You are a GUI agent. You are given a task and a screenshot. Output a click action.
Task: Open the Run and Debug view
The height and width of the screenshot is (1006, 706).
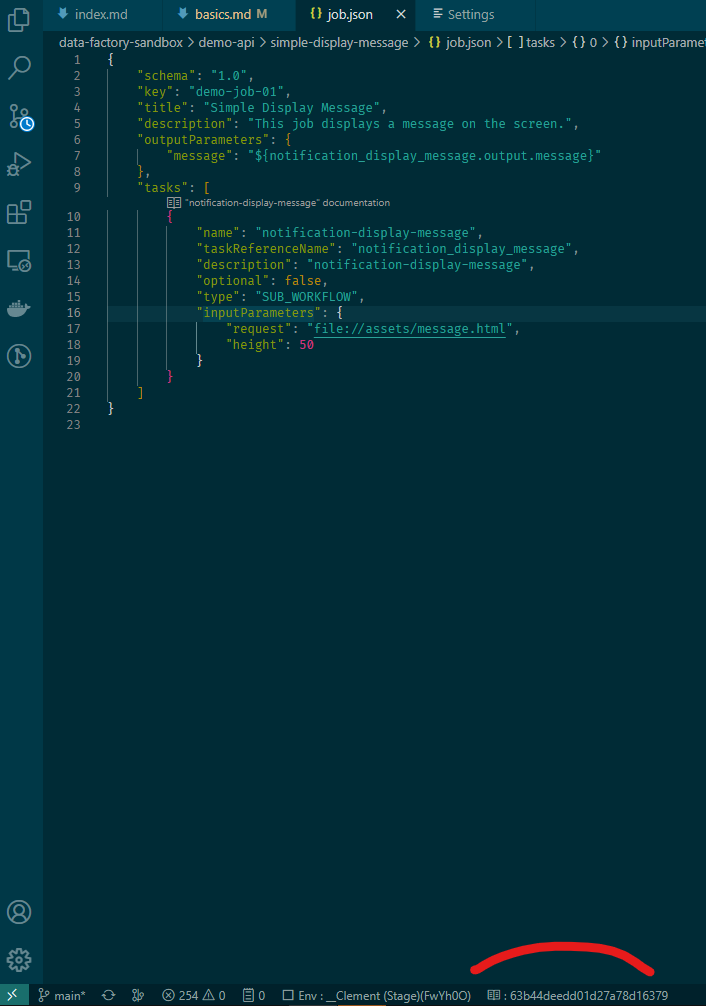tap(20, 165)
